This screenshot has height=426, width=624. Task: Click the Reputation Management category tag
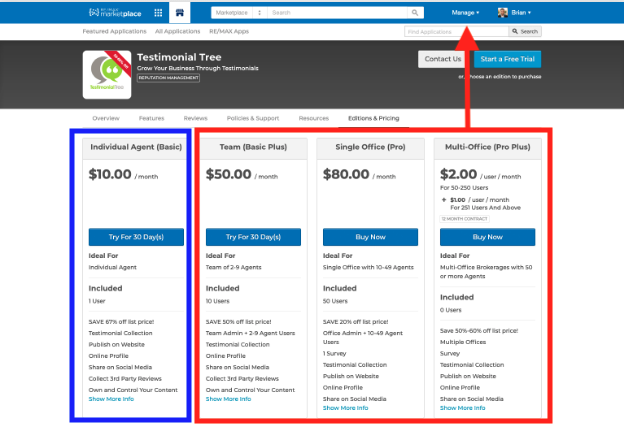tap(168, 78)
